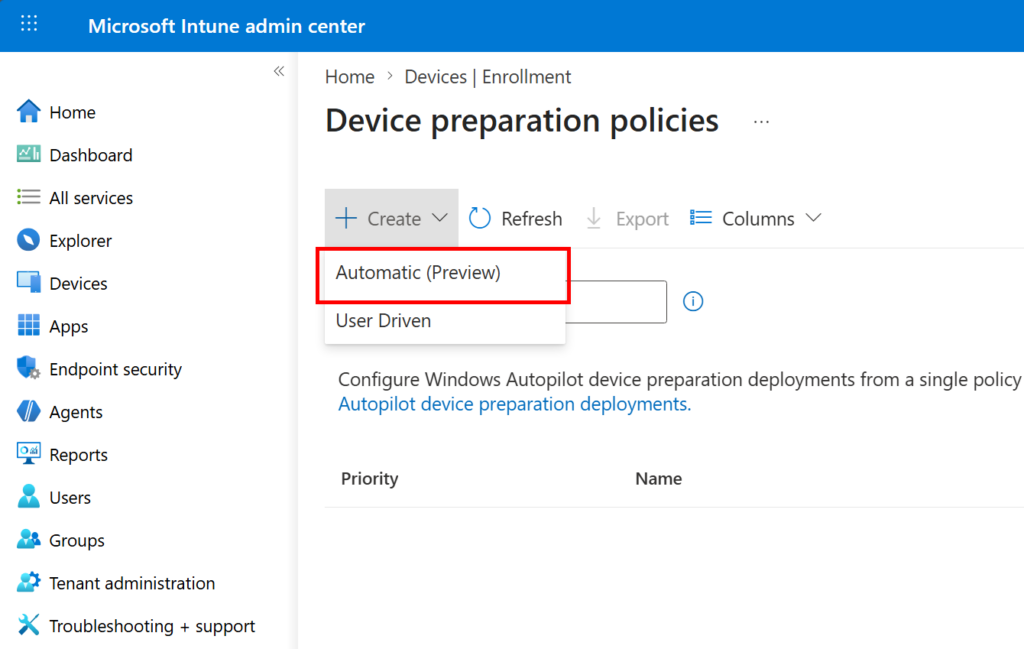Image resolution: width=1024 pixels, height=649 pixels.
Task: Open Endpoint security shield icon
Action: (x=29, y=369)
